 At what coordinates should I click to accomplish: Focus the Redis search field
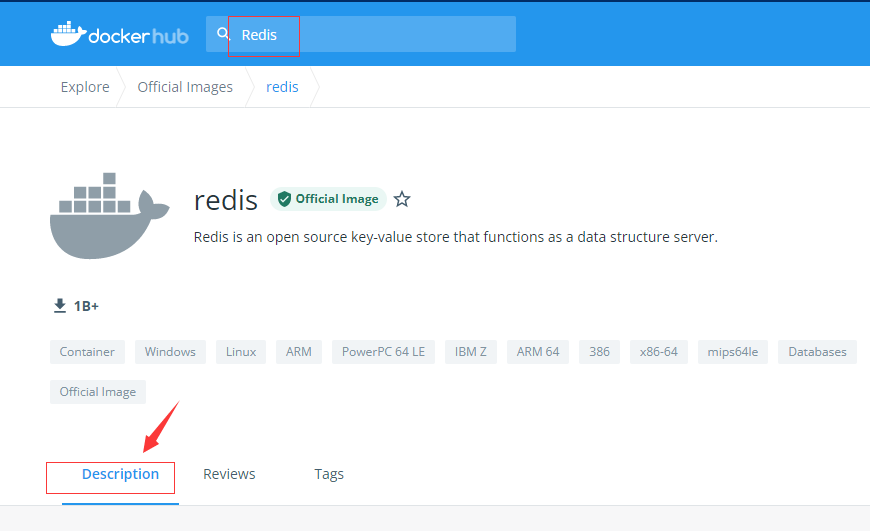(361, 34)
